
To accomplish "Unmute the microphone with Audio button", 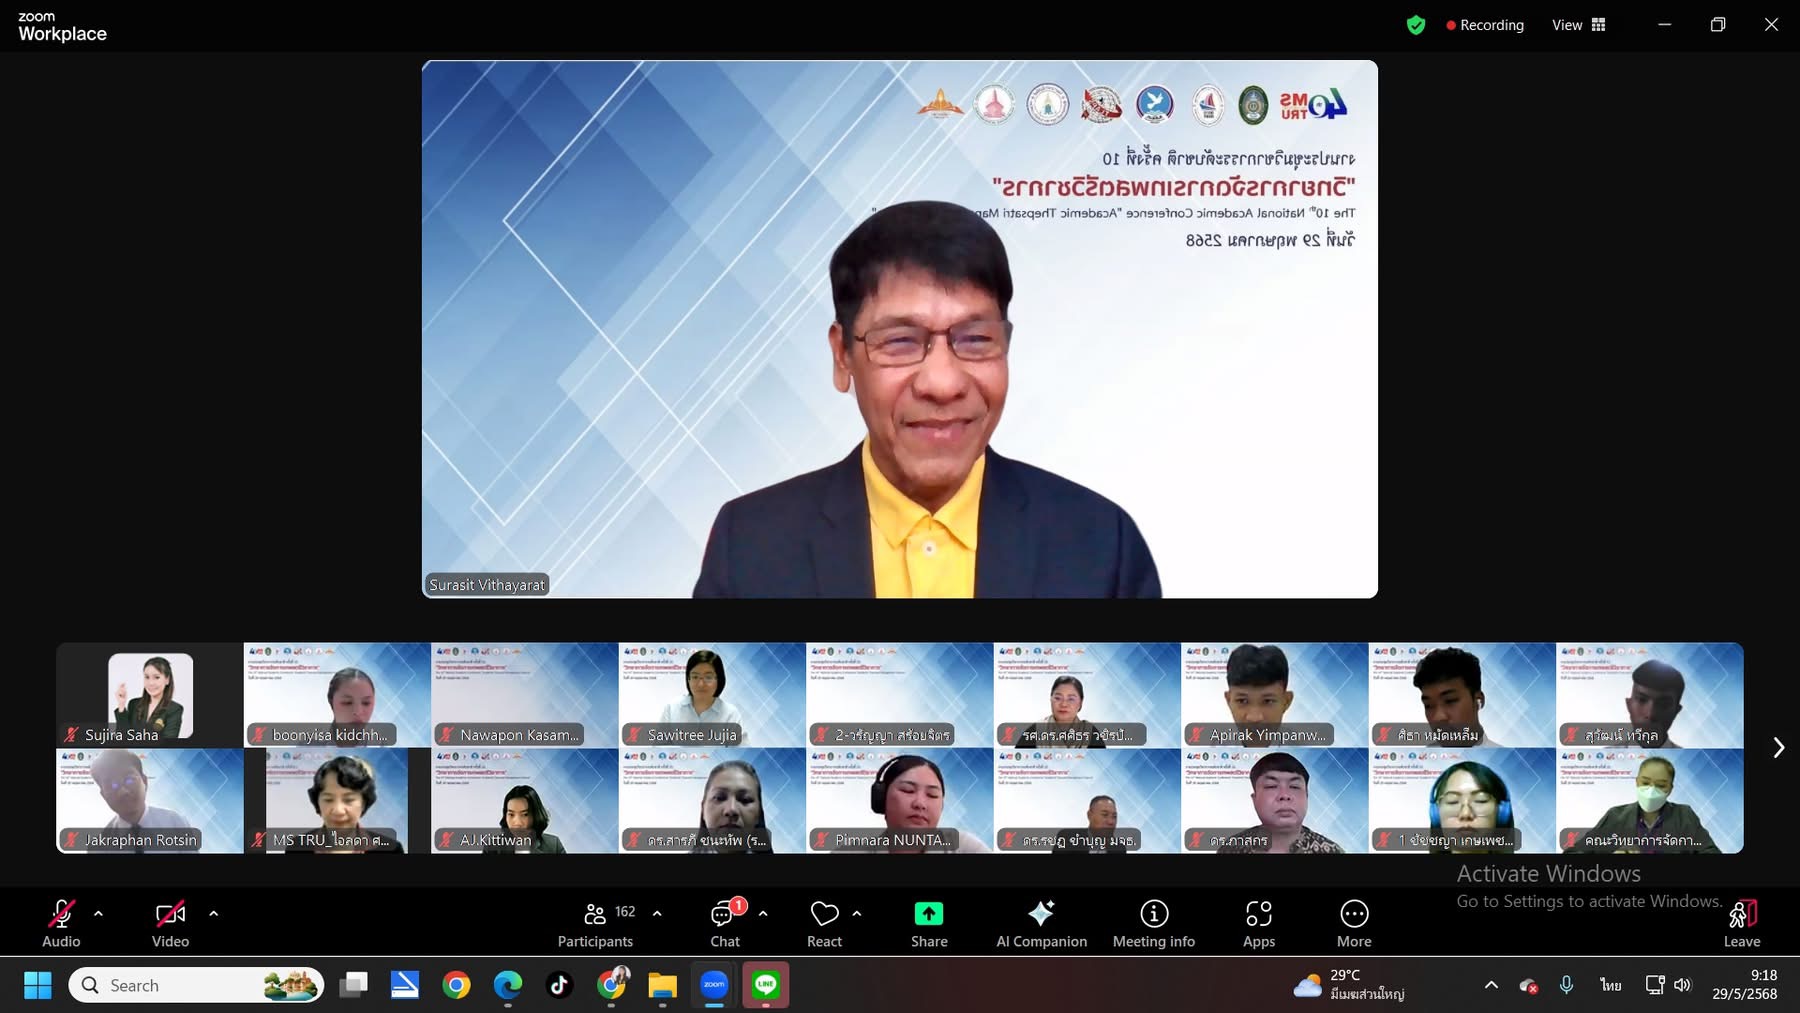I will click(x=61, y=923).
